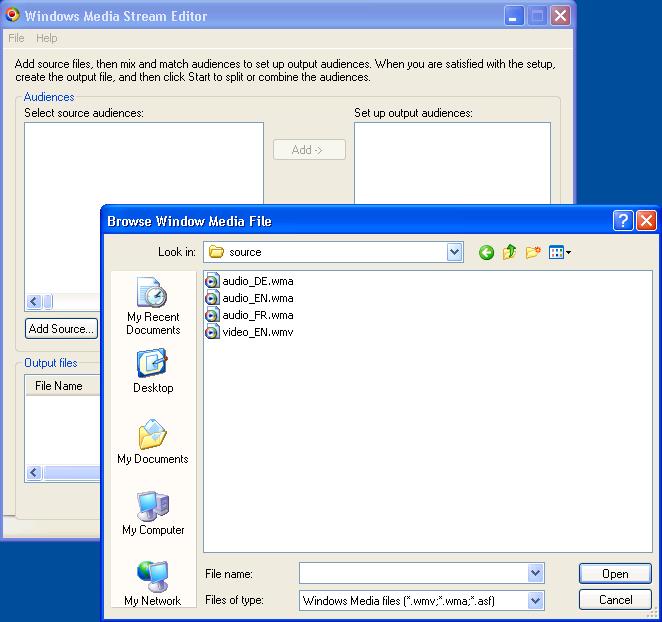Screen dimensions: 662x622
Task: Click the Cancel button
Action: [x=615, y=600]
